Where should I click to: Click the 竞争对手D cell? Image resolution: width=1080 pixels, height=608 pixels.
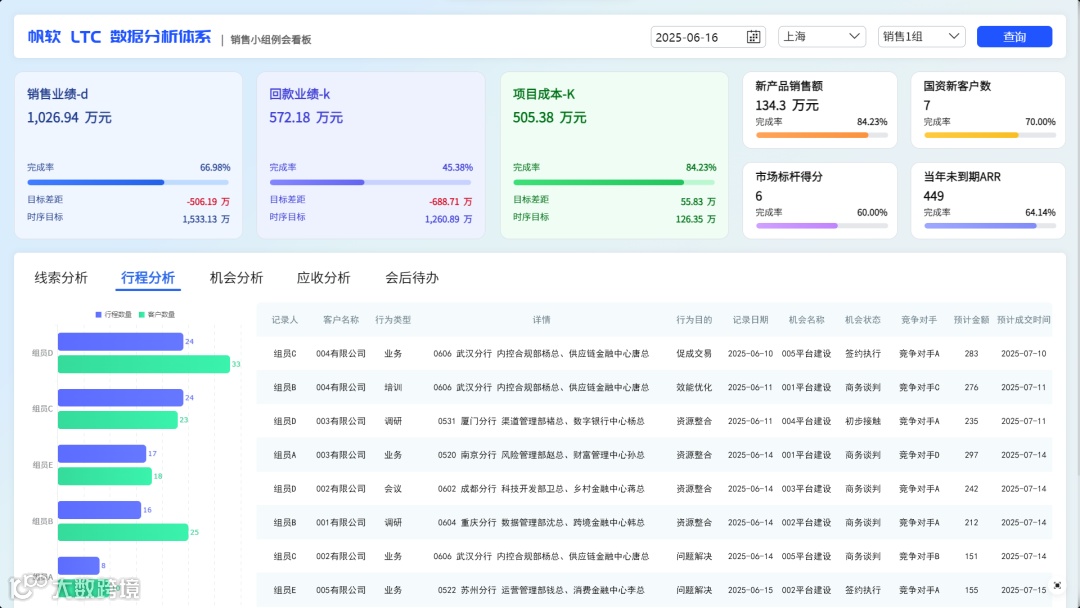pos(919,455)
